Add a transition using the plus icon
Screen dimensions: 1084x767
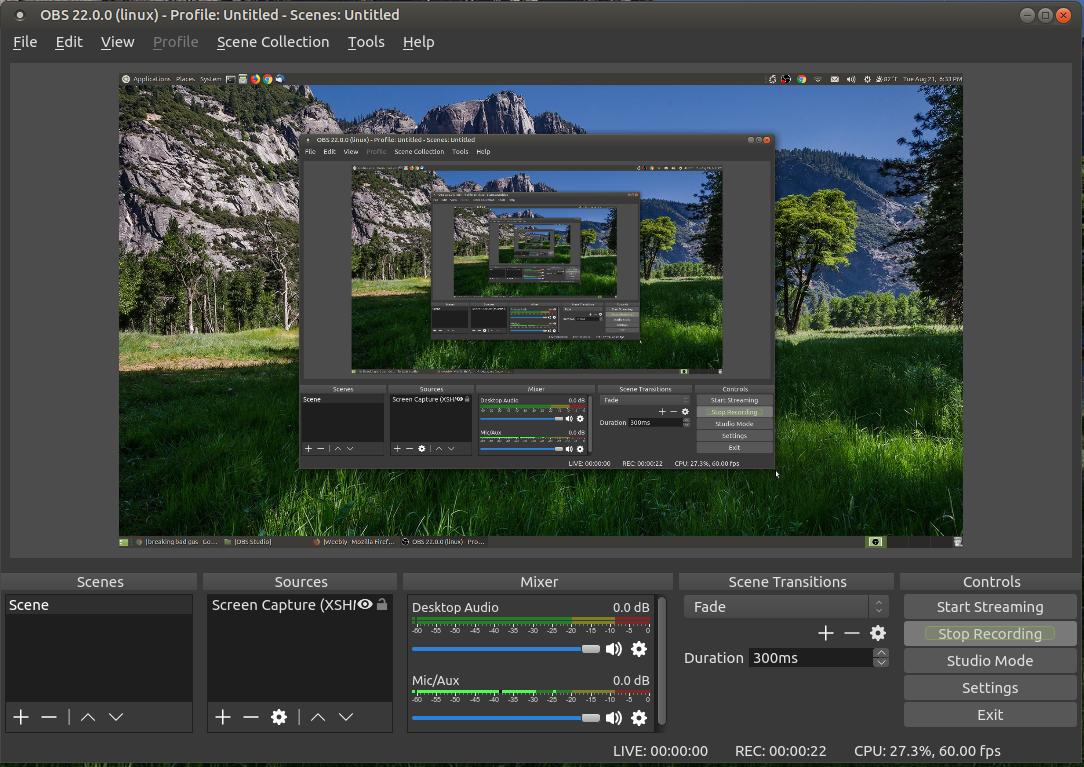826,632
